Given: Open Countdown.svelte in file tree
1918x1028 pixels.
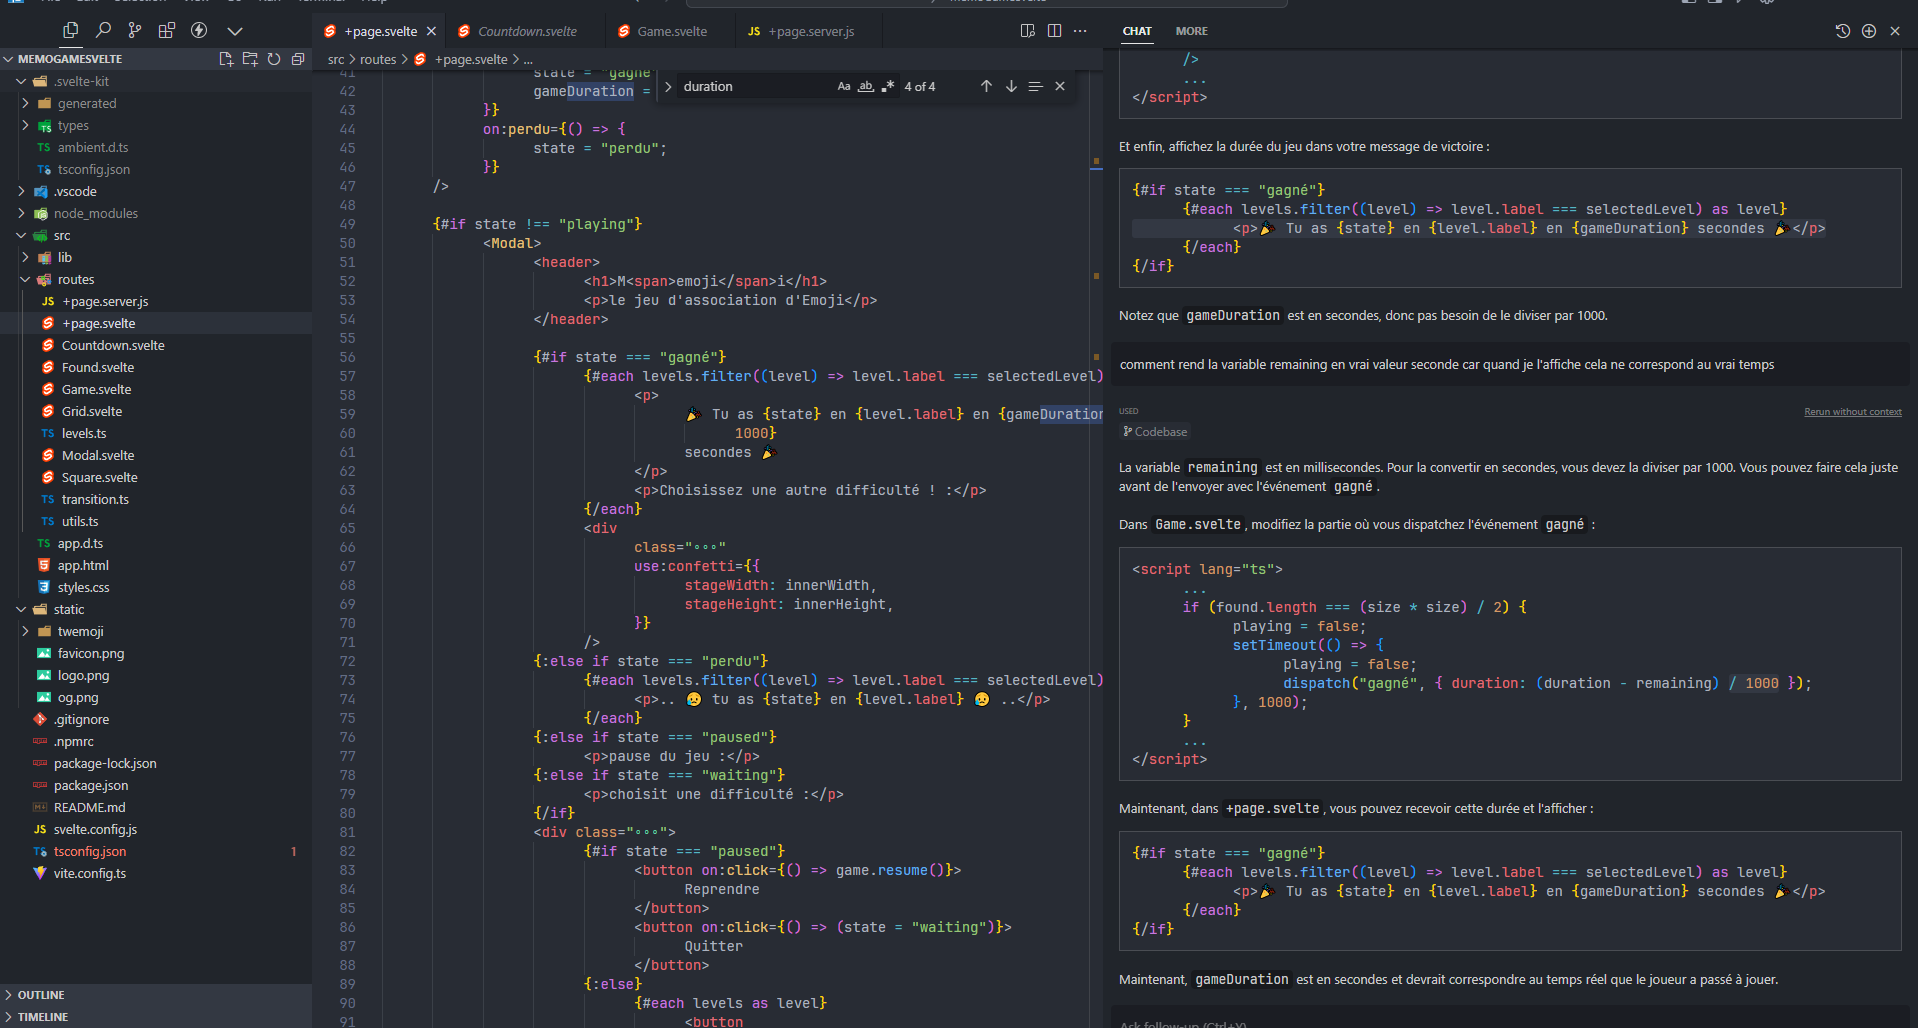Looking at the screenshot, I should [156, 345].
